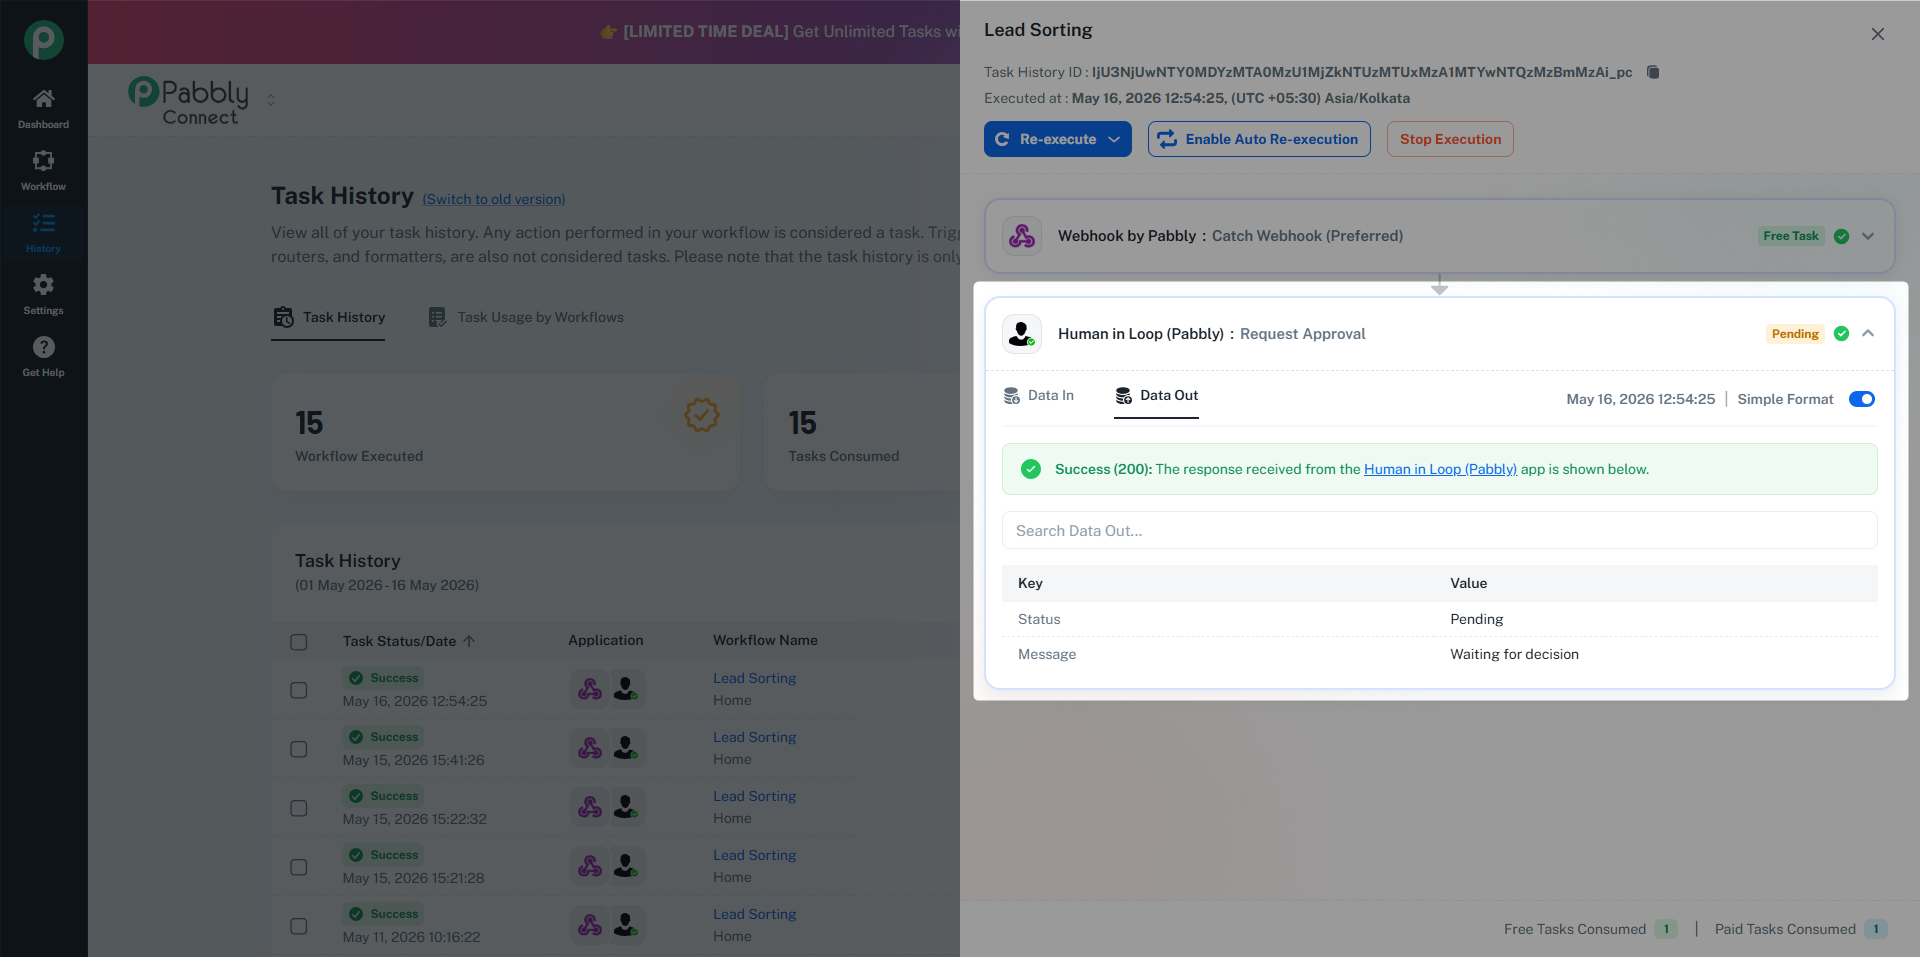Click the green Pabbly logo at sidebar top
The image size is (1920, 957).
pos(43,40)
